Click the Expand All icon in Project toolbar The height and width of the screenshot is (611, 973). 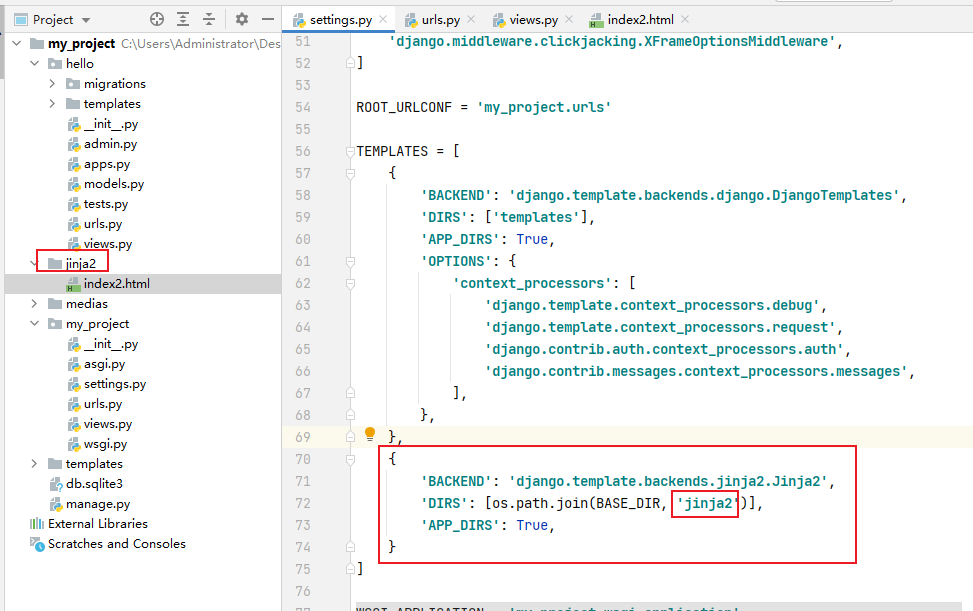pyautogui.click(x=183, y=20)
